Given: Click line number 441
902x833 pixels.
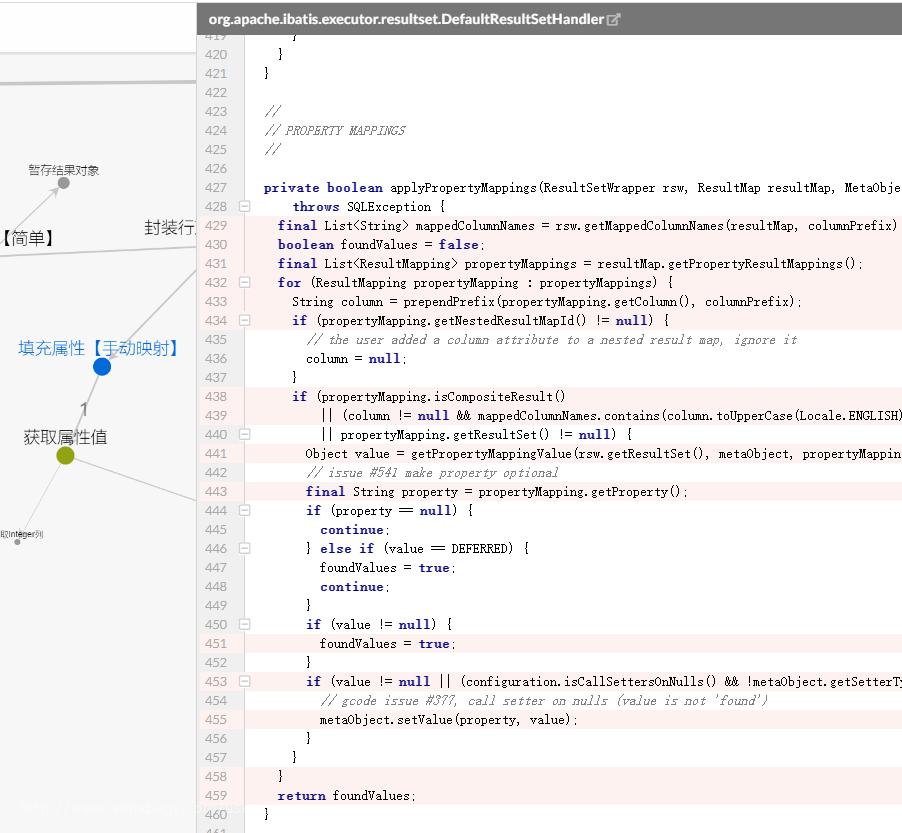Looking at the screenshot, I should tap(216, 453).
